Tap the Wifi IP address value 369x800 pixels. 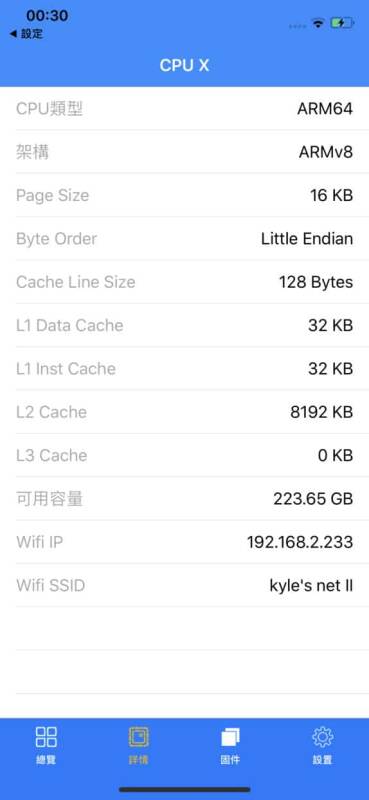pos(300,542)
